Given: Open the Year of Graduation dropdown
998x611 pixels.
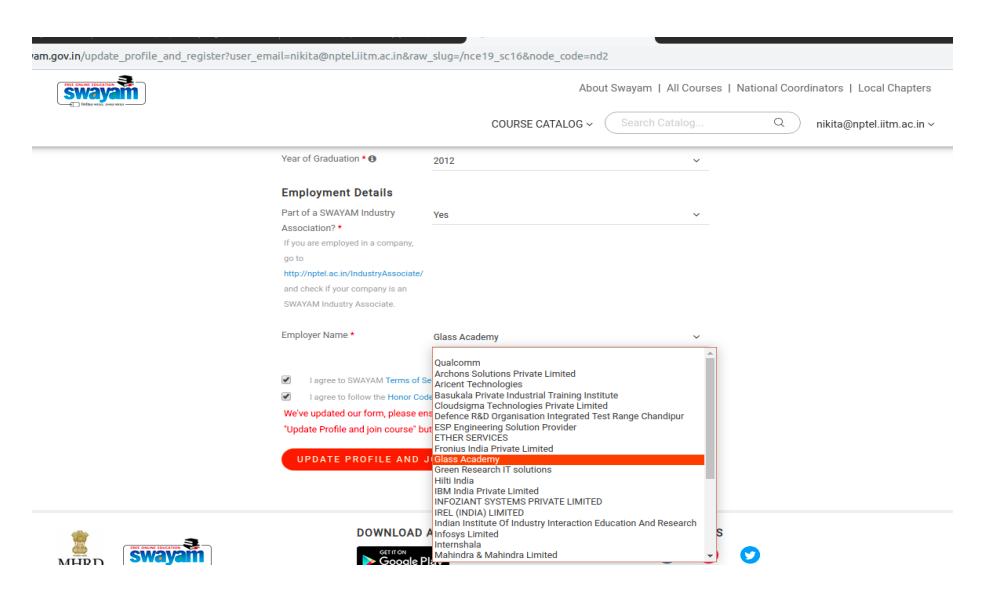Looking at the screenshot, I should (x=570, y=160).
